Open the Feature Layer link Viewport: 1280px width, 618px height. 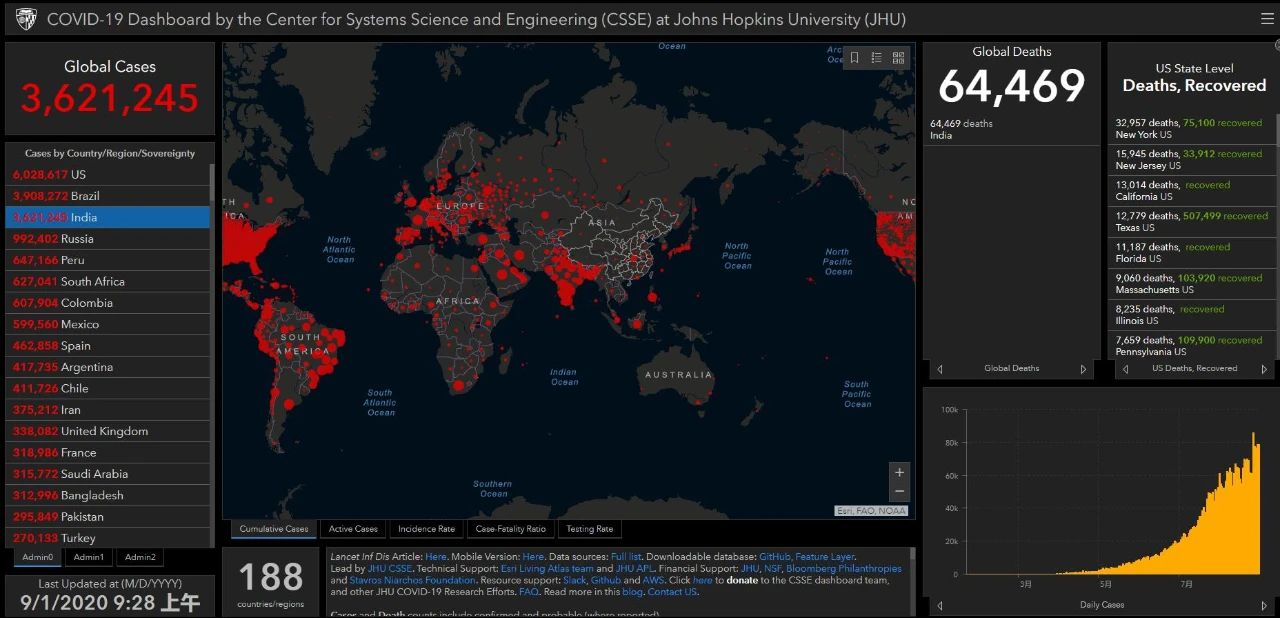click(825, 557)
